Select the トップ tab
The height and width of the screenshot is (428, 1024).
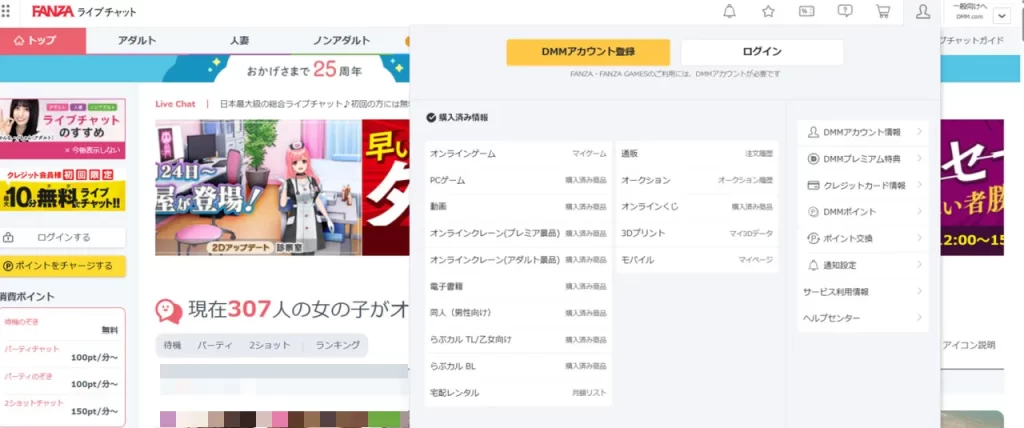(42, 41)
